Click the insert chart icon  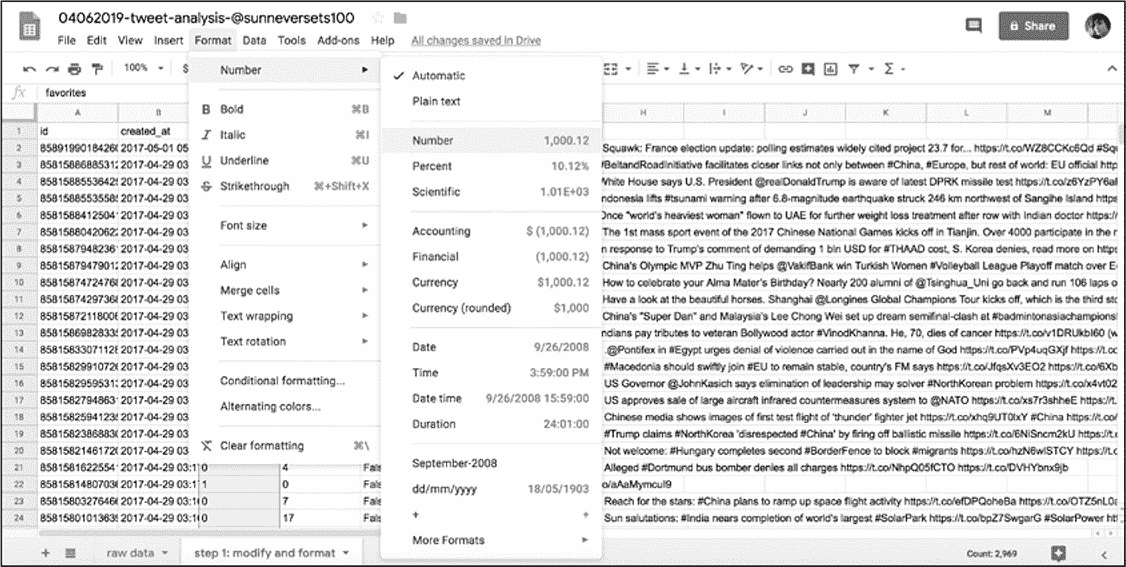pos(829,69)
